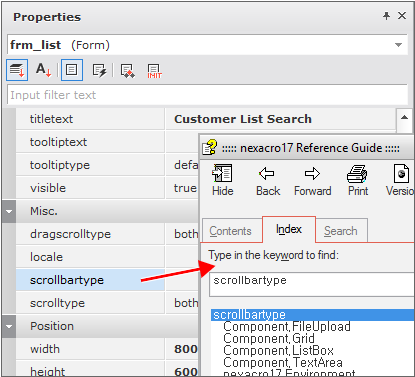Click the bind properties icon

tap(127, 71)
